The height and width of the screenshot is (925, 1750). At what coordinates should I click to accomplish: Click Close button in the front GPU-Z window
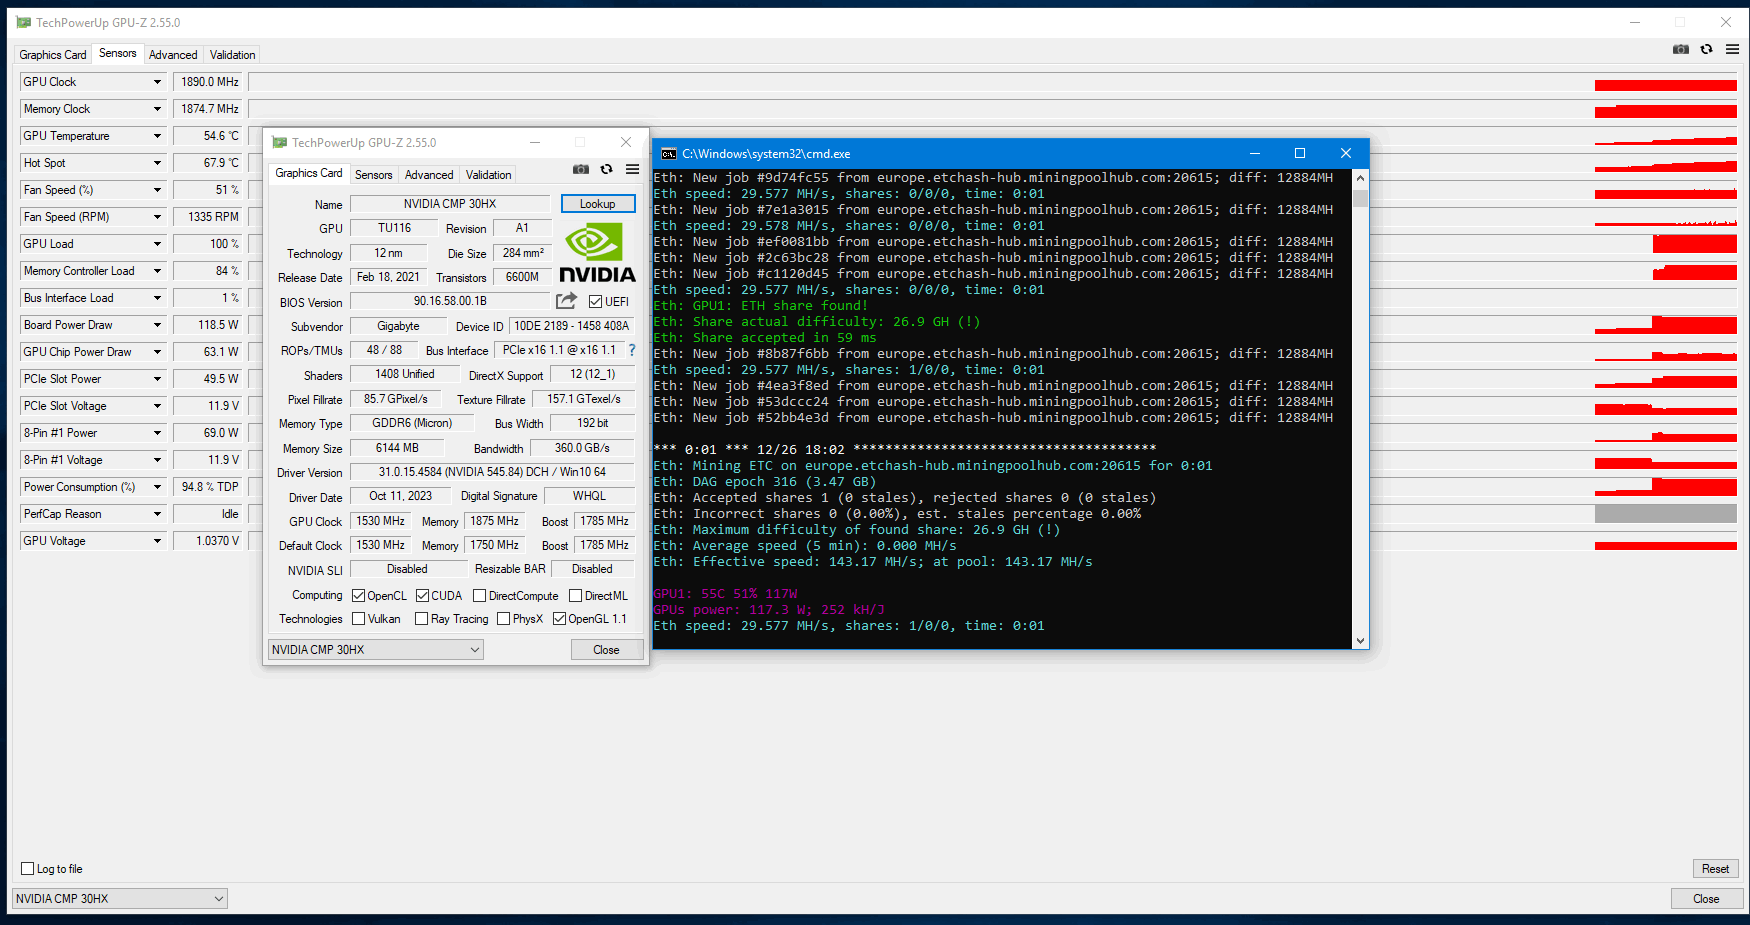(606, 650)
